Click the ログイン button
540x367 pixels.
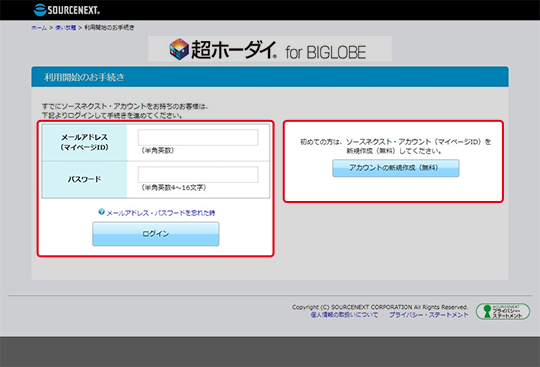(156, 234)
